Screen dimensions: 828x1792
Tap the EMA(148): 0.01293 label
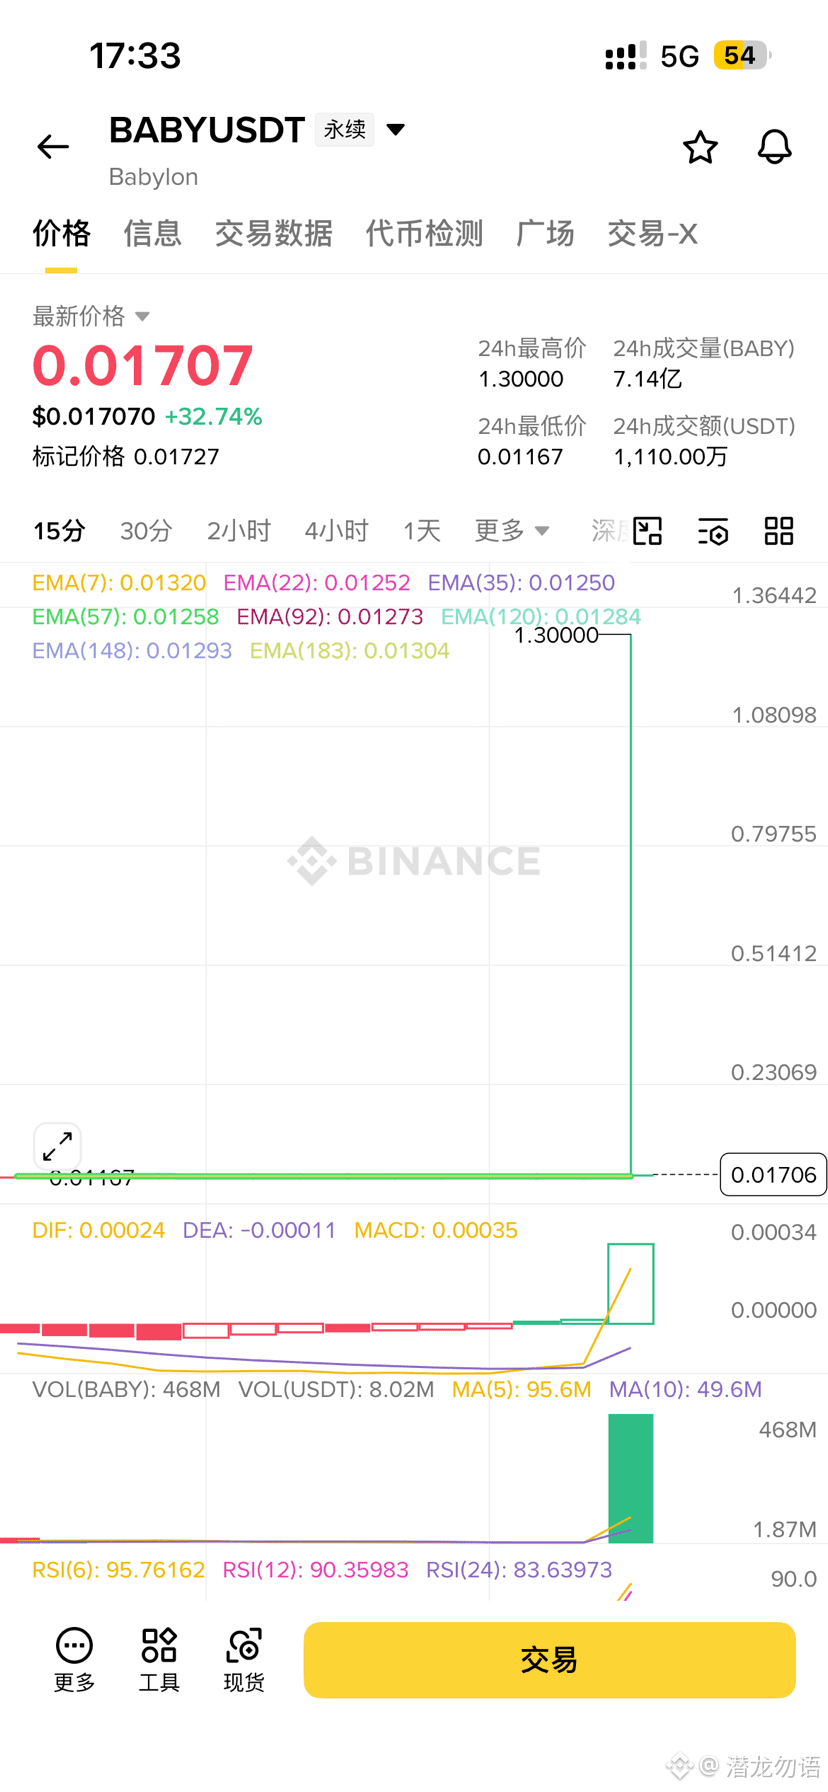(x=132, y=651)
